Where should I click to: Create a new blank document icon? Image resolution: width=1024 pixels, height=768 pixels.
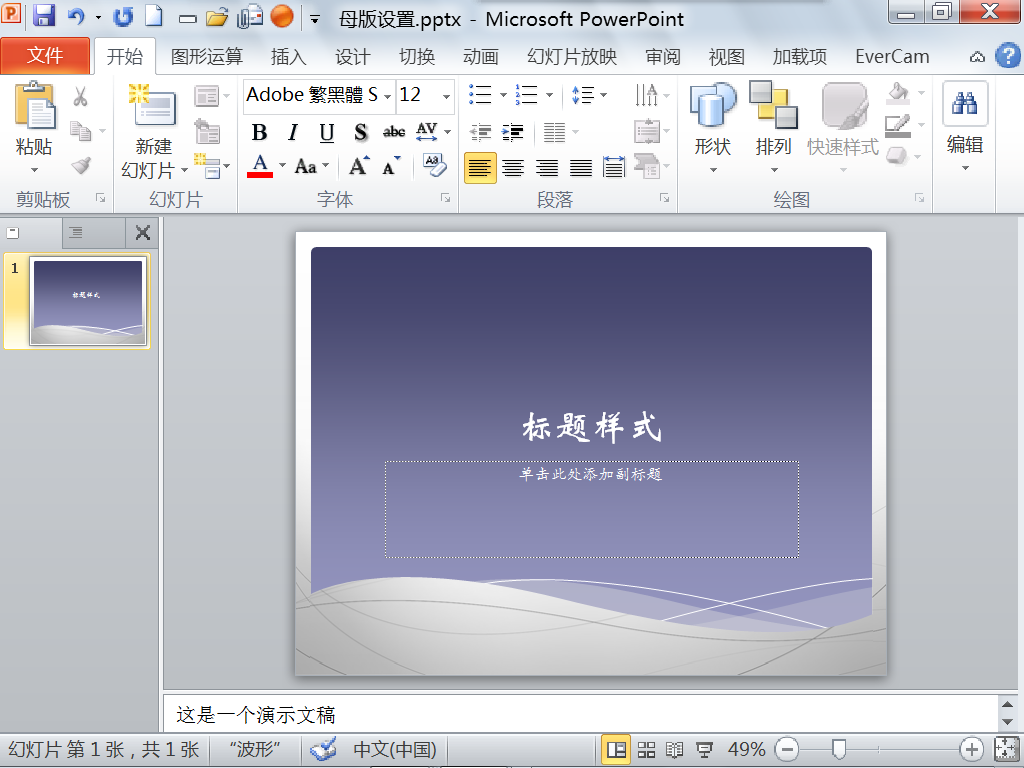coord(154,16)
